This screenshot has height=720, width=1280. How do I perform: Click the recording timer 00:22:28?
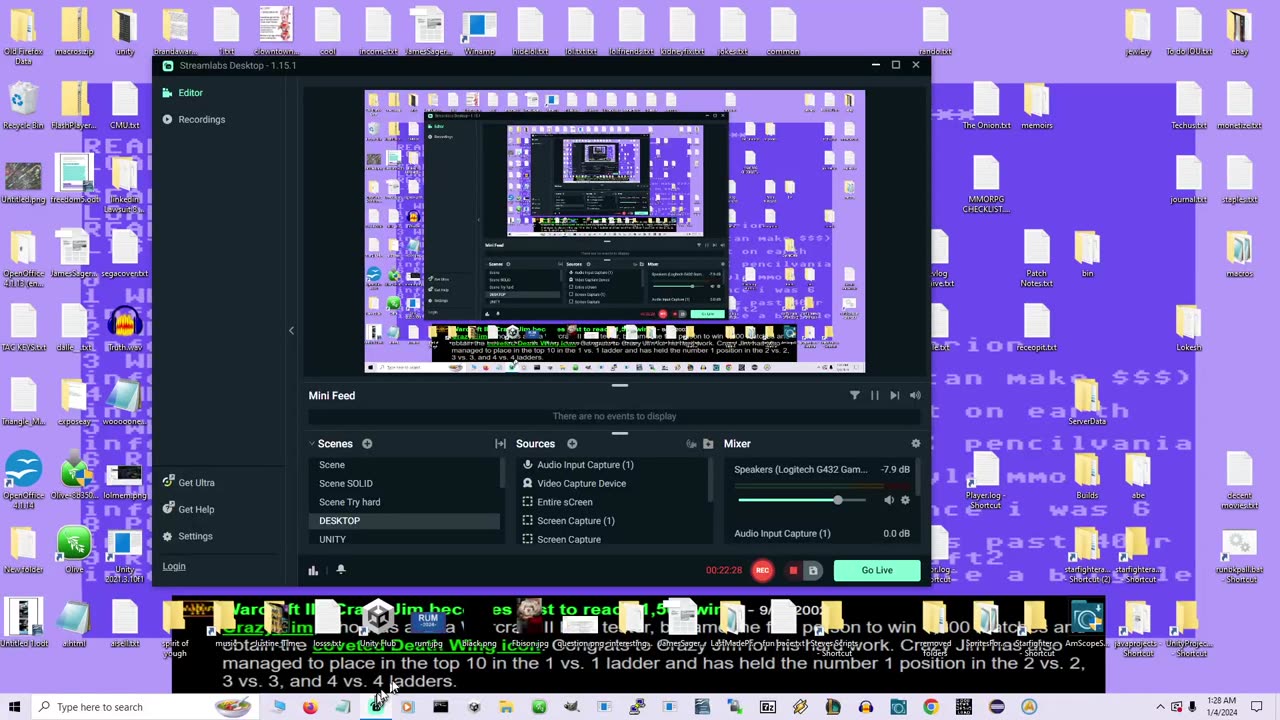(724, 570)
